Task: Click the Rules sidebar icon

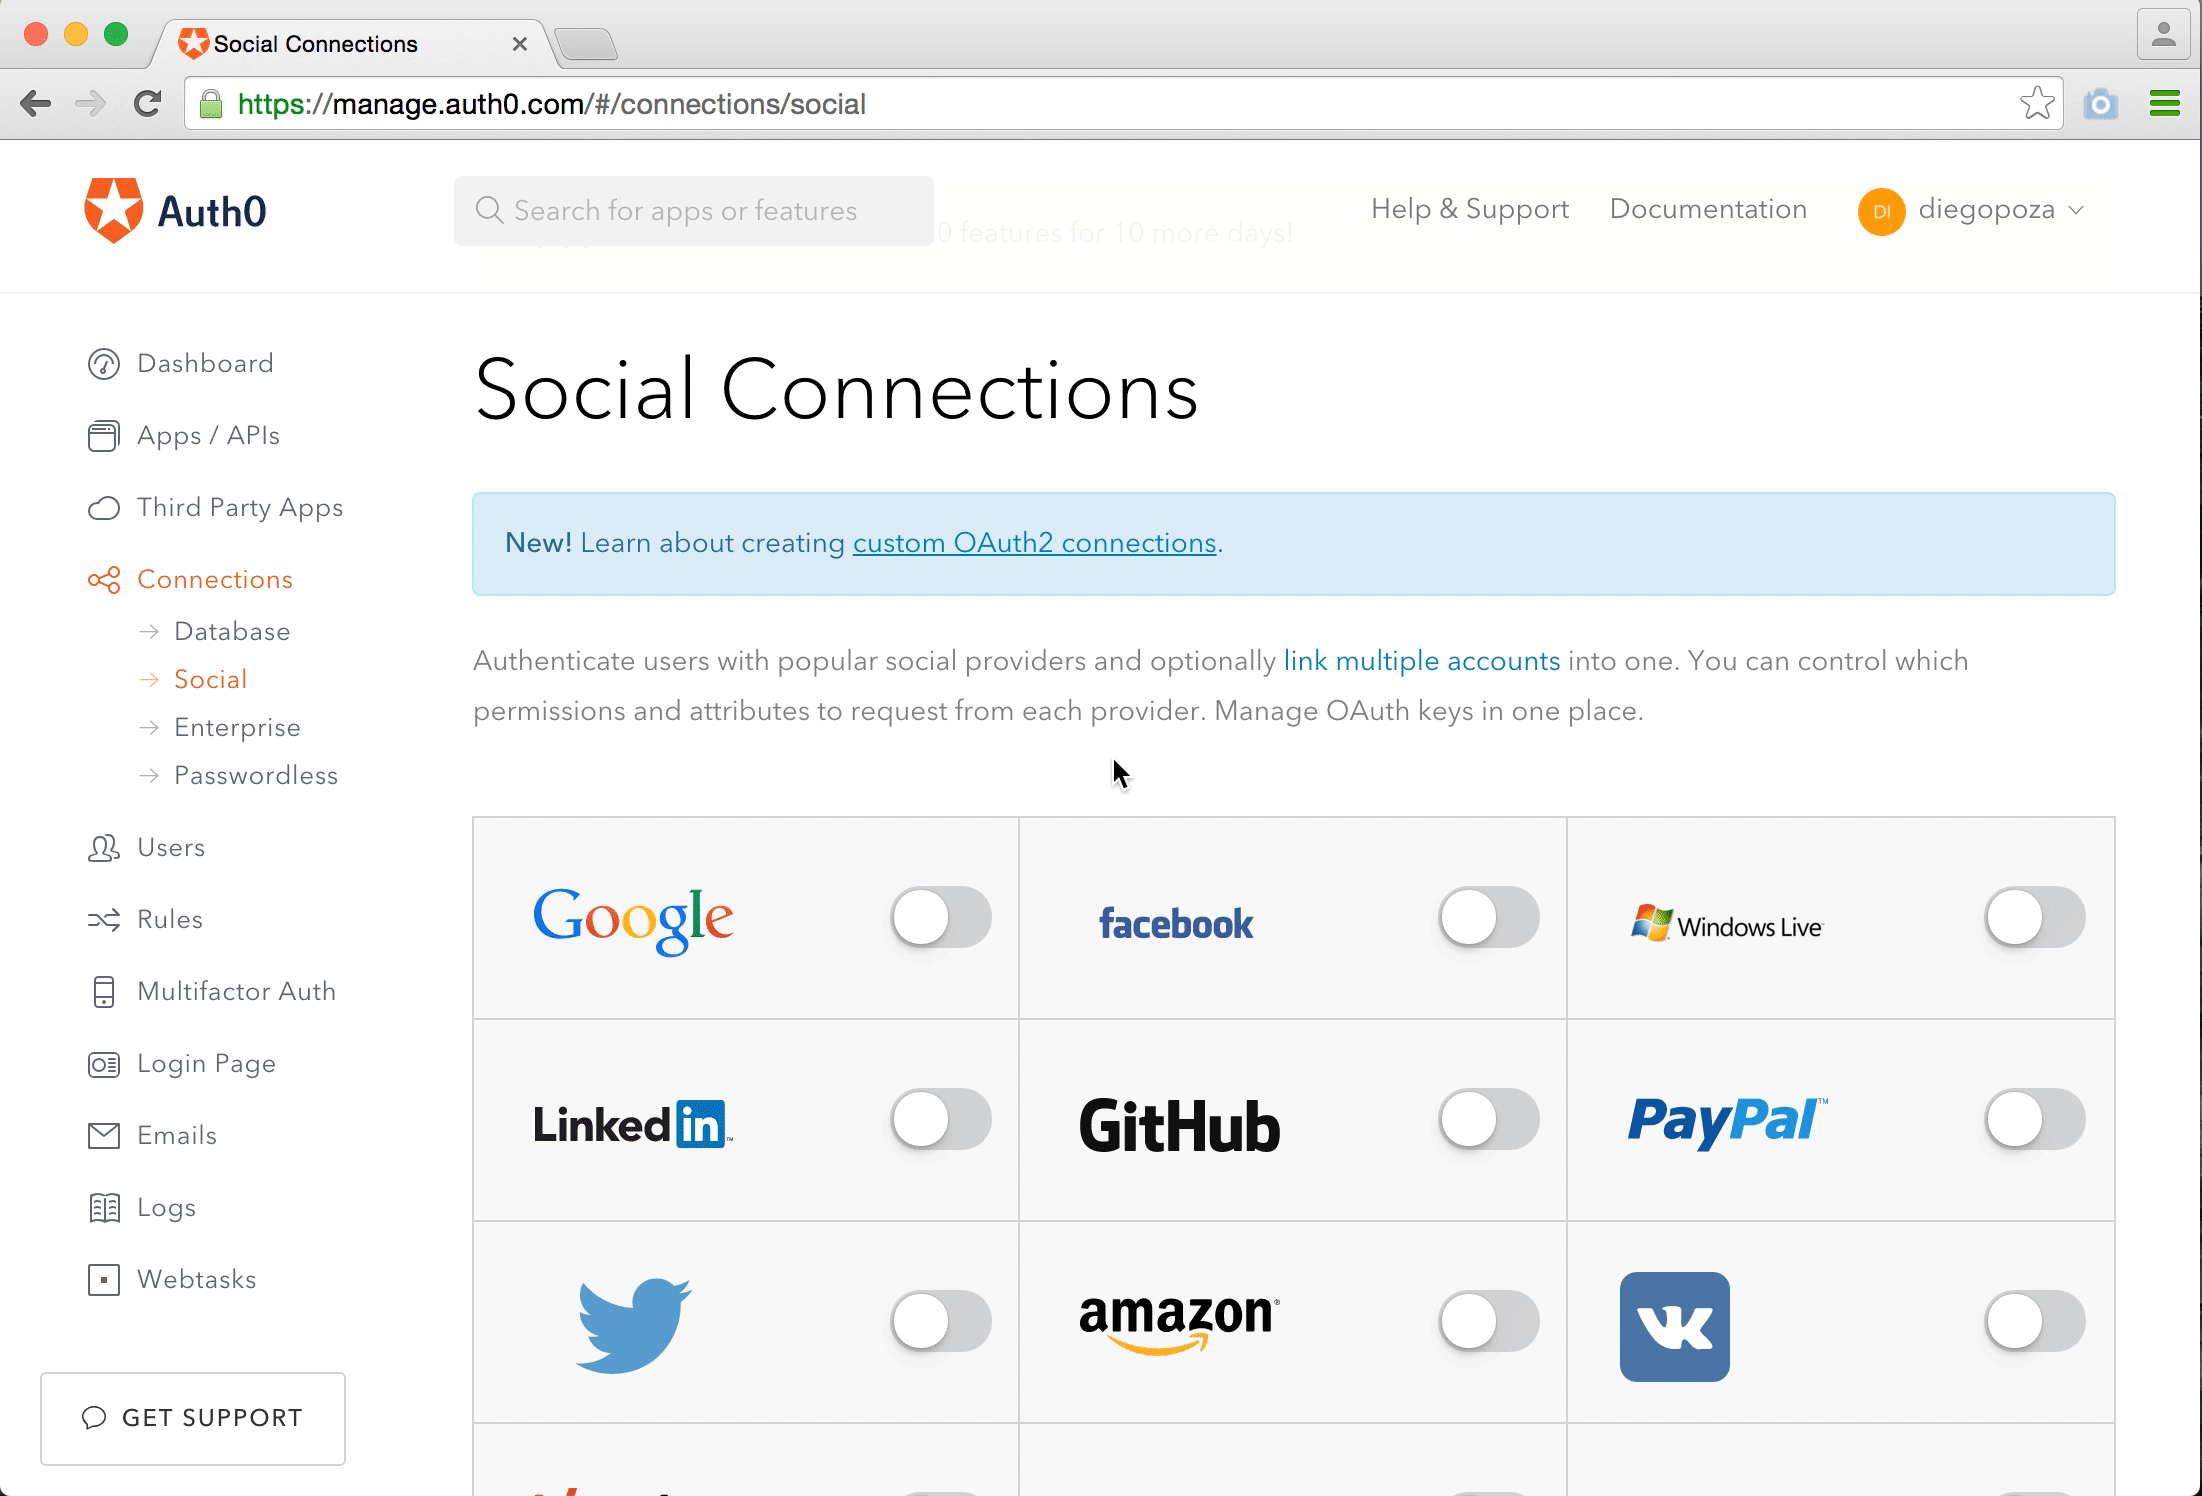Action: (x=104, y=918)
